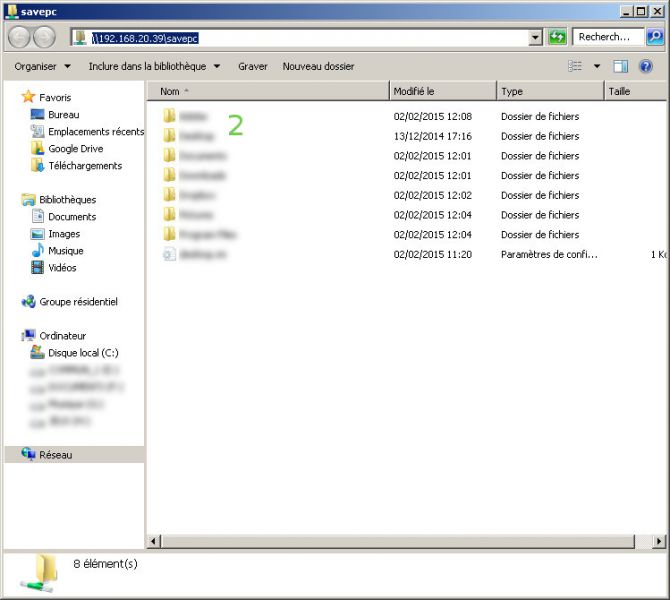Click the Nouveau dossier button

tap(318, 67)
